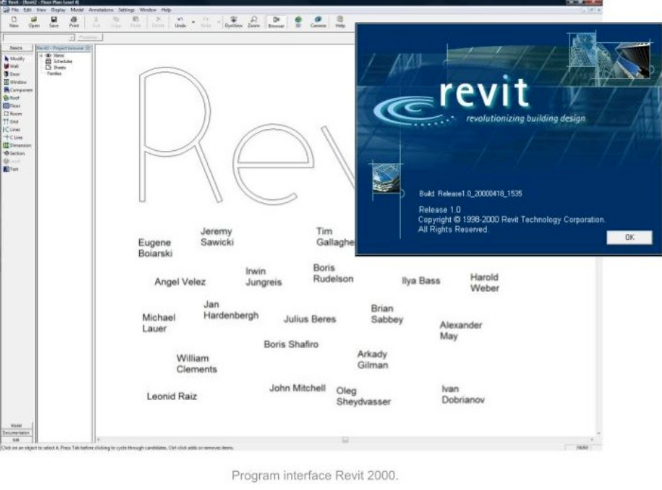Image resolution: width=662 pixels, height=490 pixels.
Task: Pick the Door tool
Action: [12, 74]
